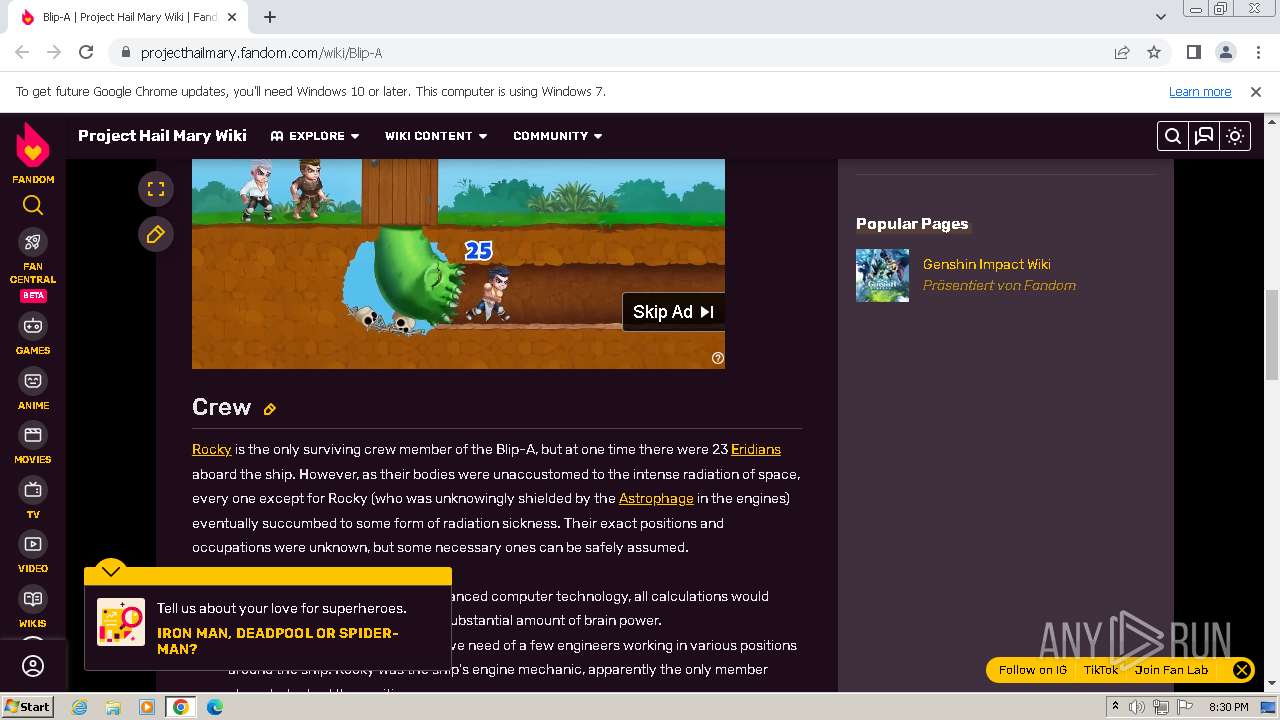Open Chrome three-dot menu
This screenshot has width=1280, height=720.
pyautogui.click(x=1256, y=53)
